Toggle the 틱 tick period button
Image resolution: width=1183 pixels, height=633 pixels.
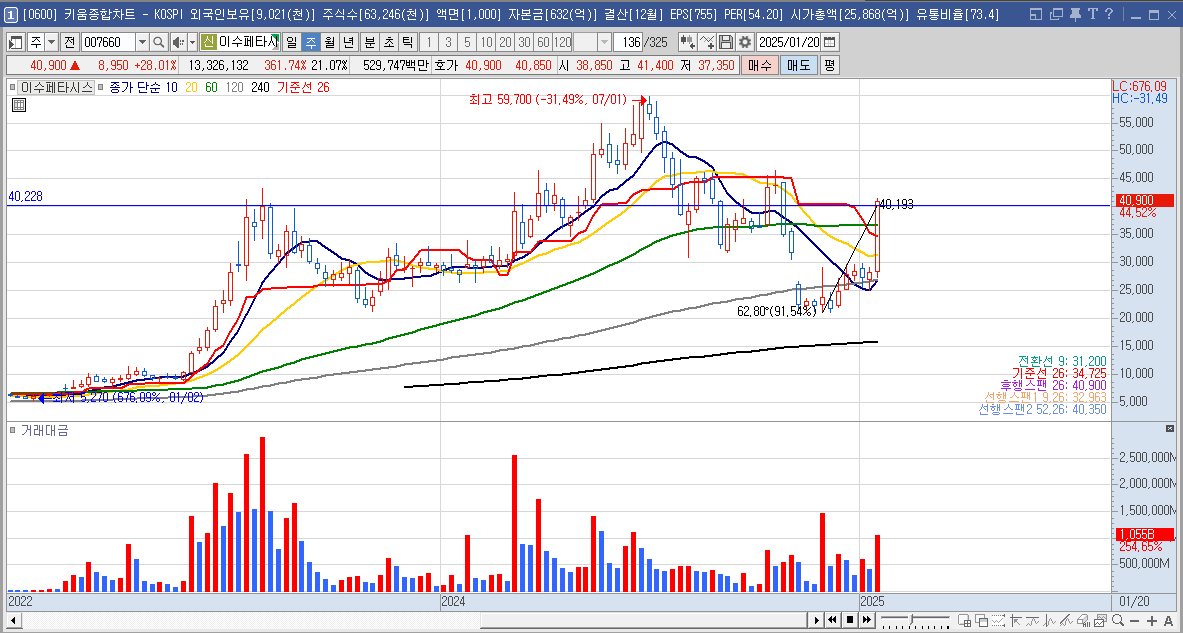pos(407,42)
